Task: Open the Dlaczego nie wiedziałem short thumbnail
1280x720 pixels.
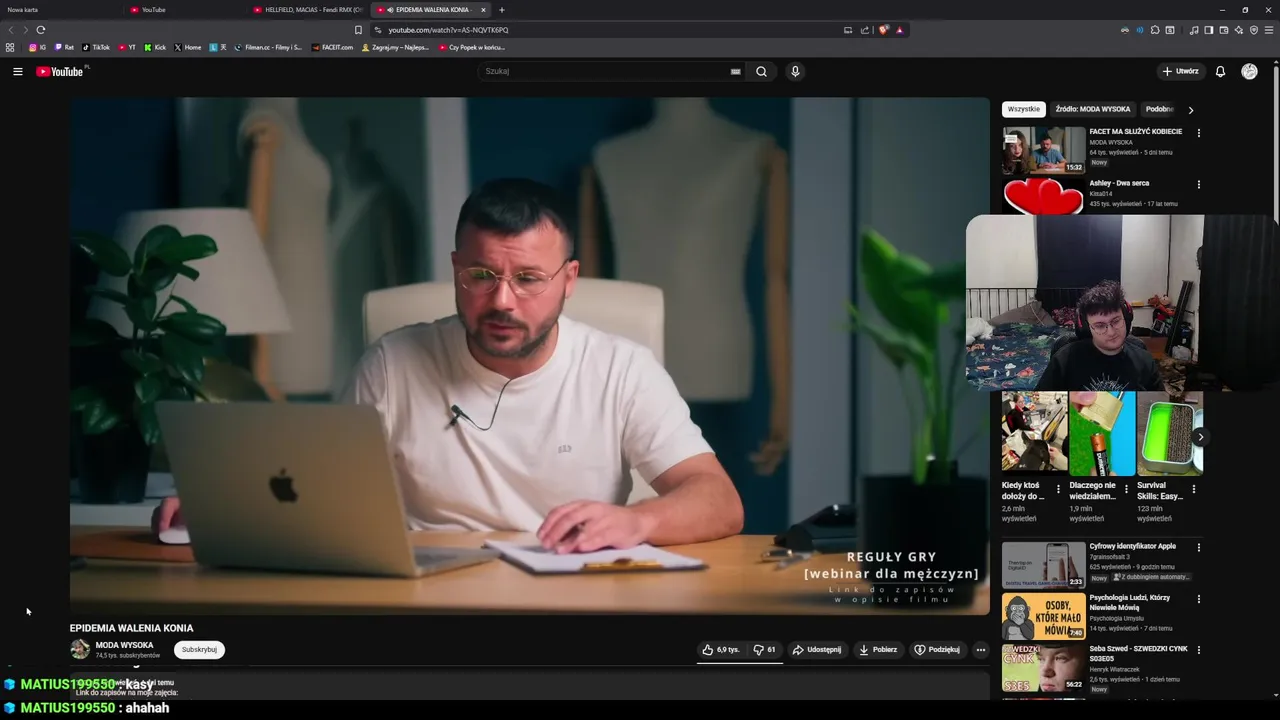Action: (x=1102, y=433)
